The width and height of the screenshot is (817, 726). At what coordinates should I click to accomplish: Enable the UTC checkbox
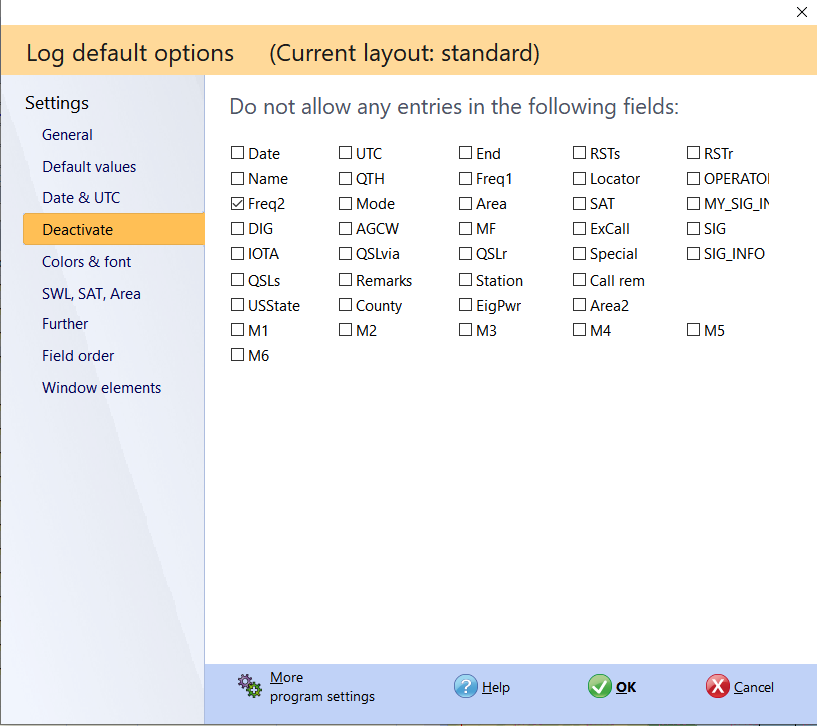click(x=345, y=153)
